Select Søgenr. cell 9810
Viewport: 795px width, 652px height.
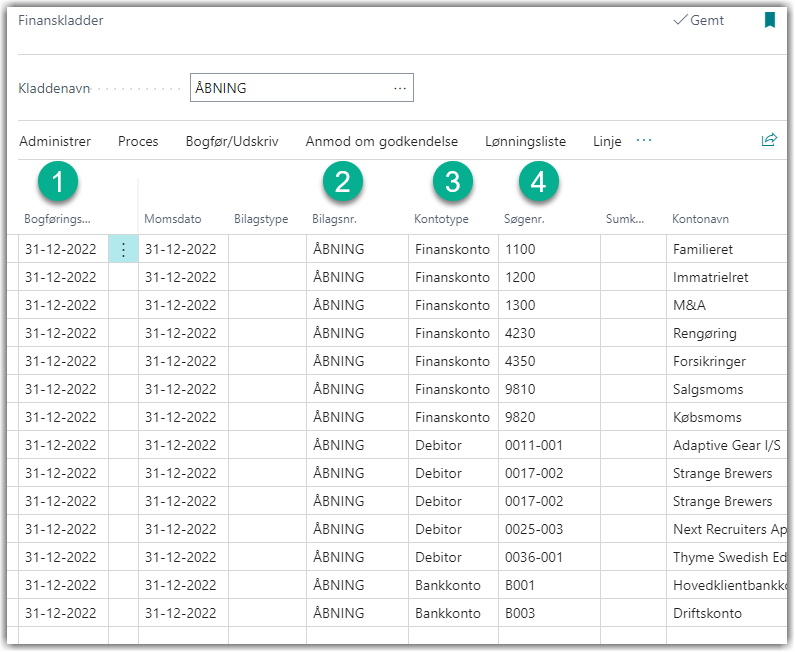coord(549,389)
